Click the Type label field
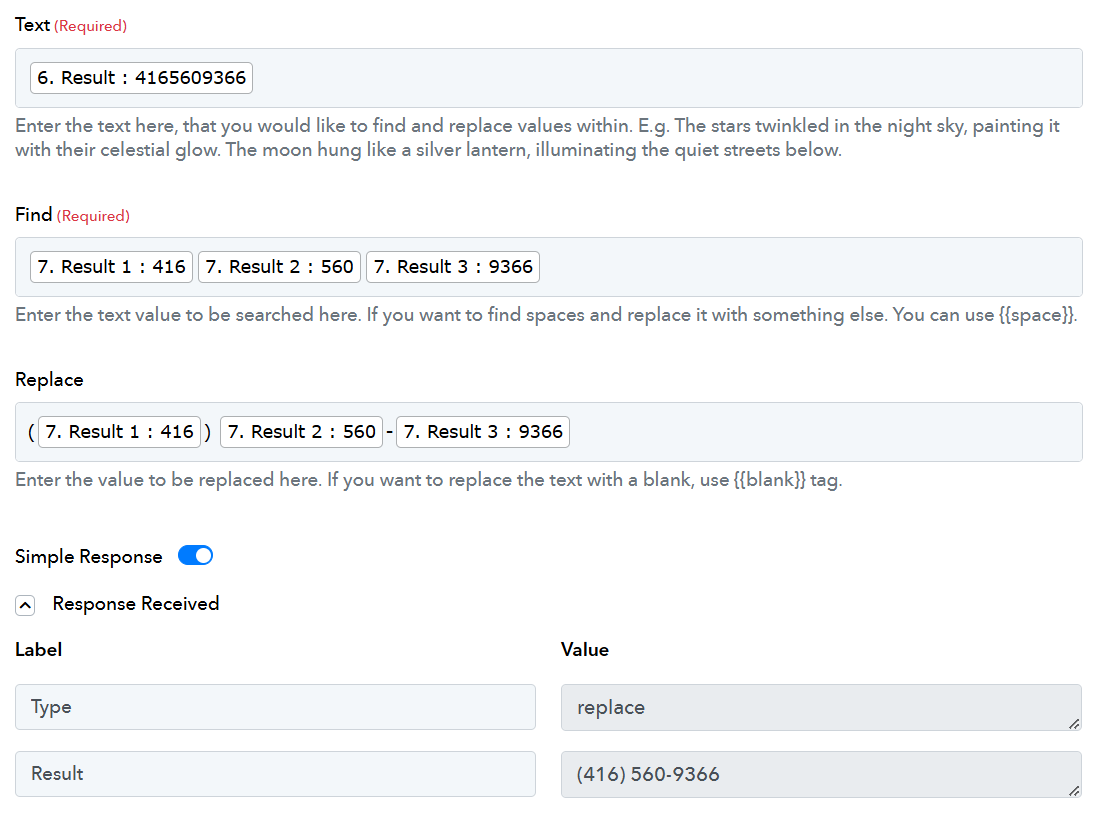This screenshot has width=1100, height=822. [275, 707]
